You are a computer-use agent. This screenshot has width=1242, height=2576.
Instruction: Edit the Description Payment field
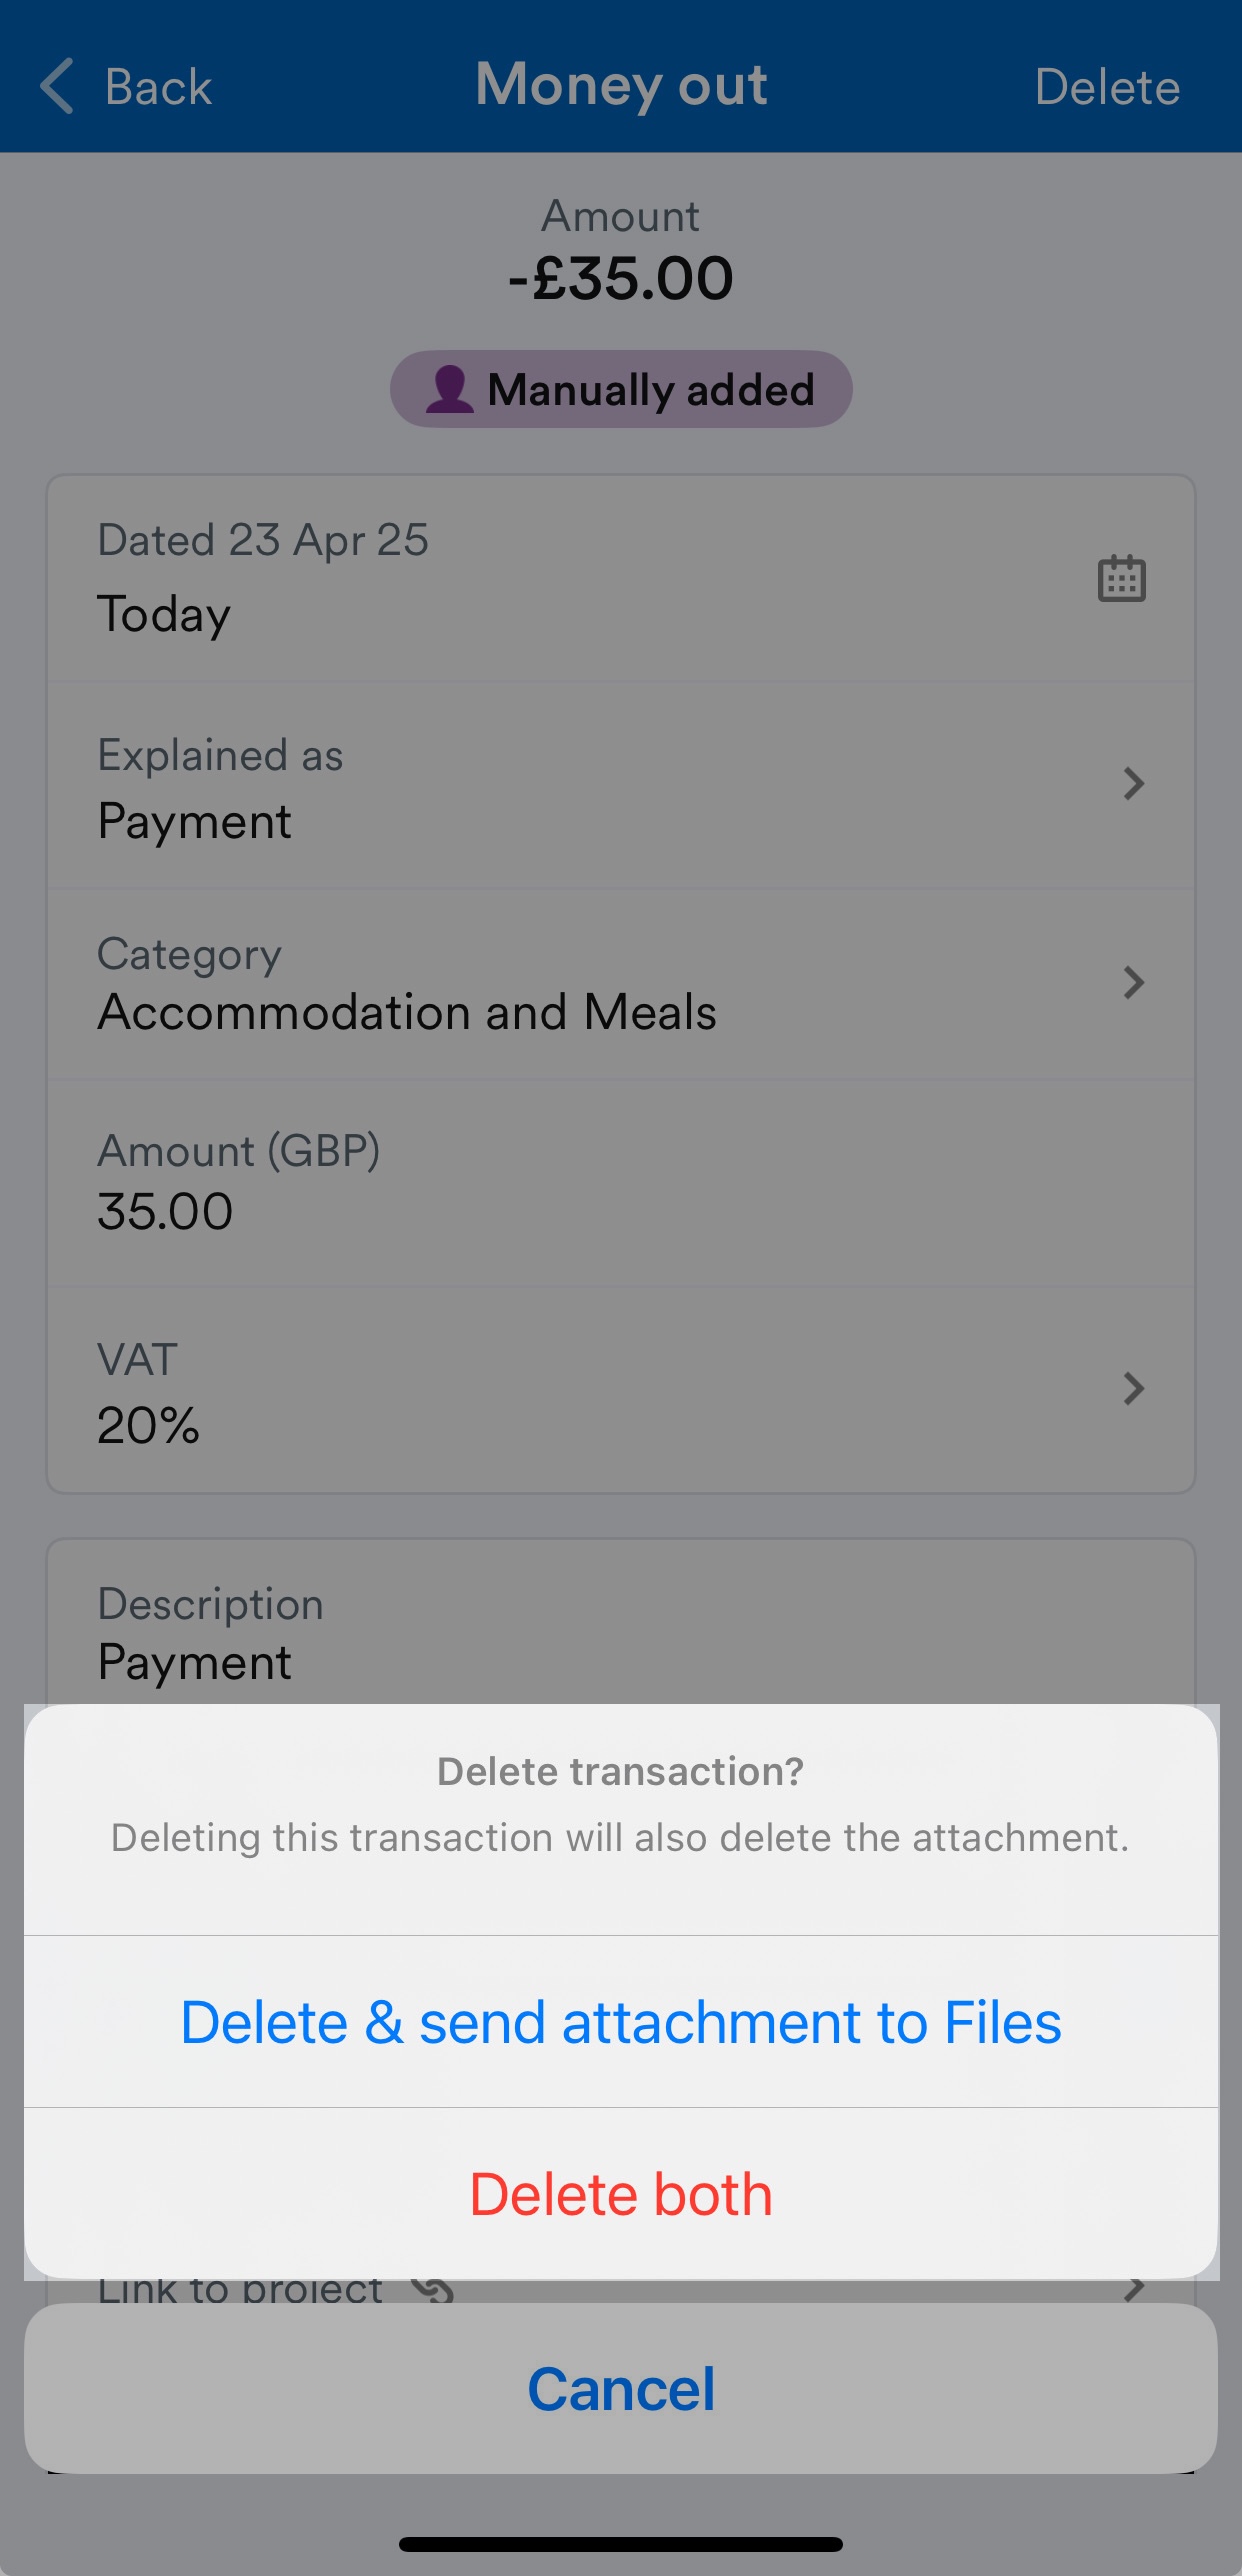tap(621, 1632)
